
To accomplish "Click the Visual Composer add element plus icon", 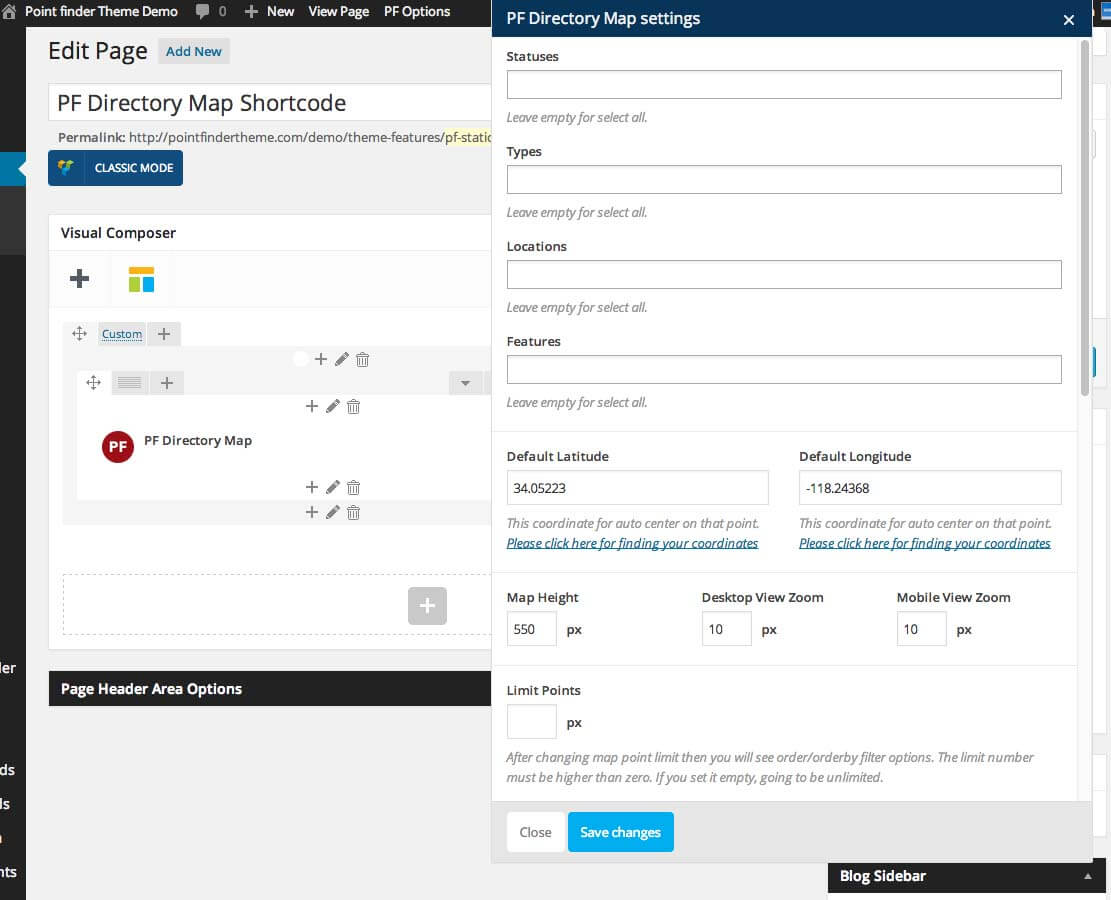I will pos(80,279).
